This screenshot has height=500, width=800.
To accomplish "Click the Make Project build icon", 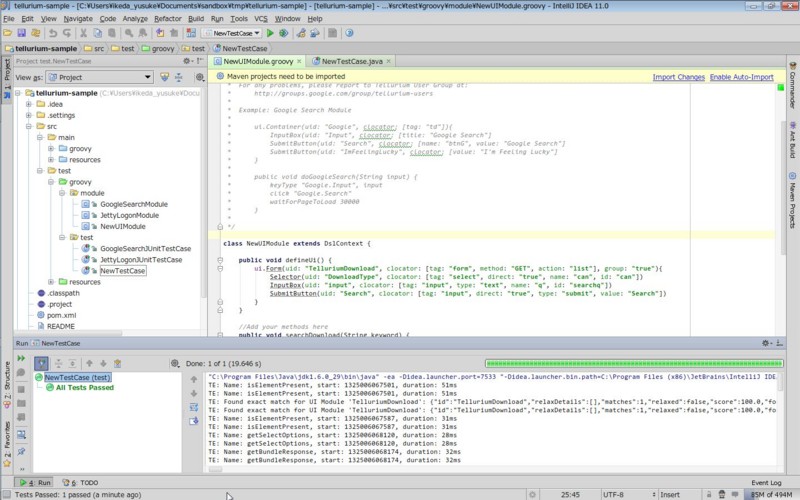I will (191, 33).
